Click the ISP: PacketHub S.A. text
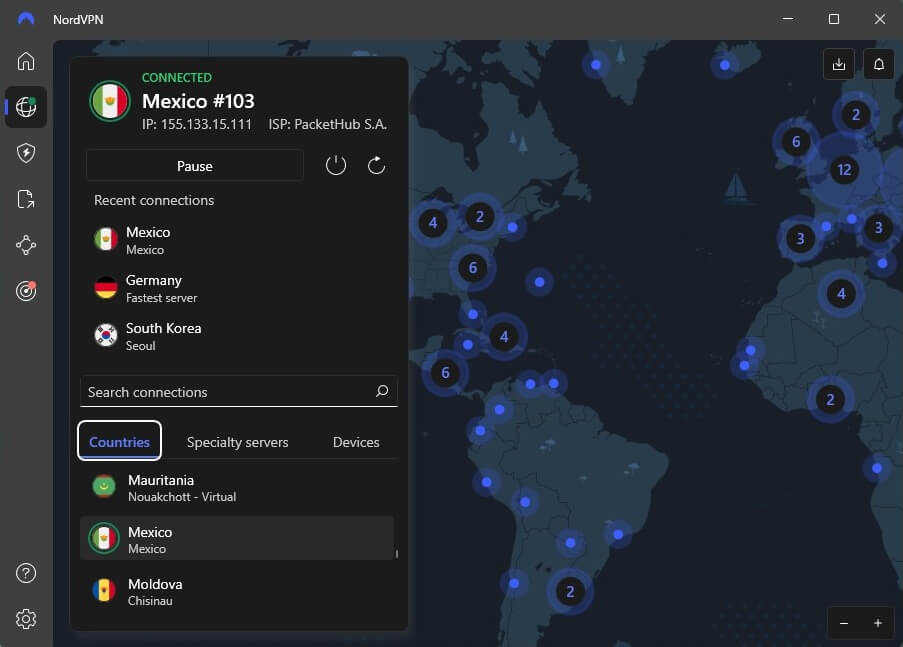903x647 pixels. [x=328, y=124]
